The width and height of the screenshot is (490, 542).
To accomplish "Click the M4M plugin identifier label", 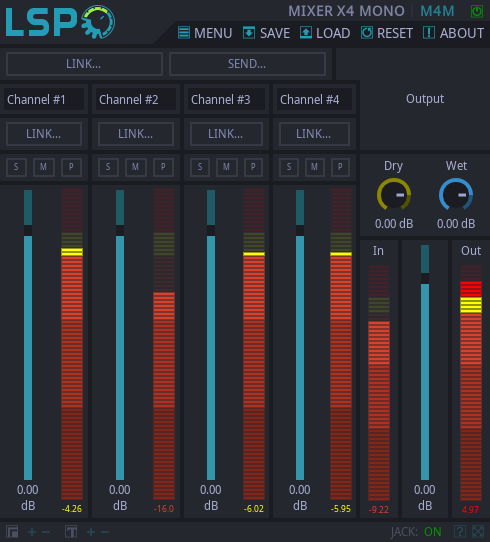I will 437,11.
